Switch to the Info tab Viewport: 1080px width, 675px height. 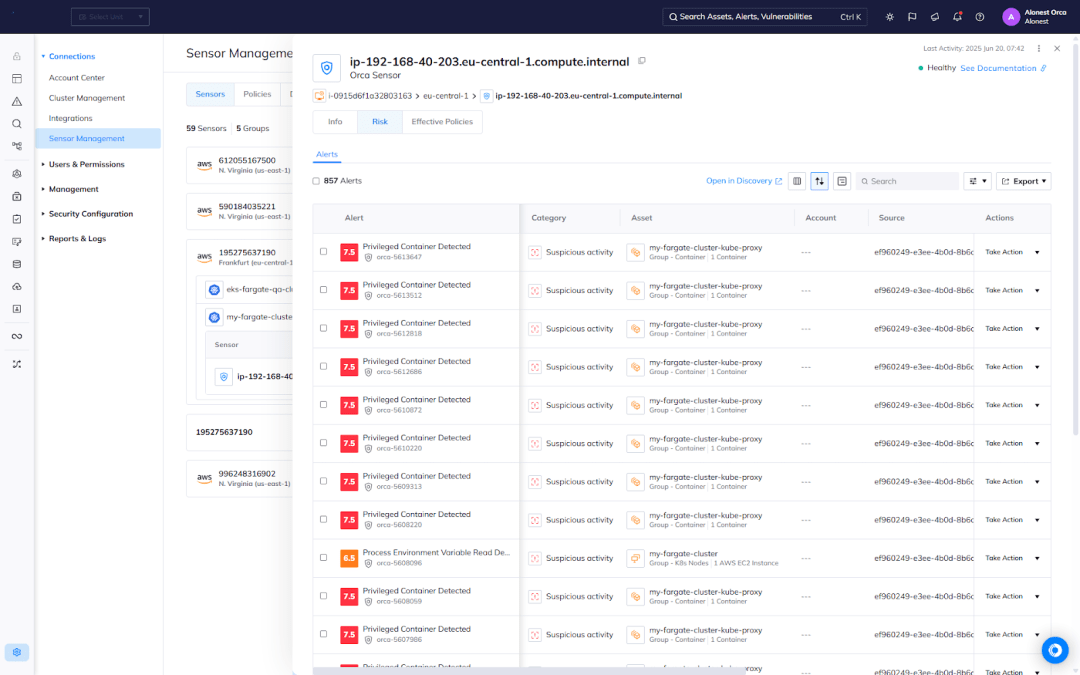335,122
